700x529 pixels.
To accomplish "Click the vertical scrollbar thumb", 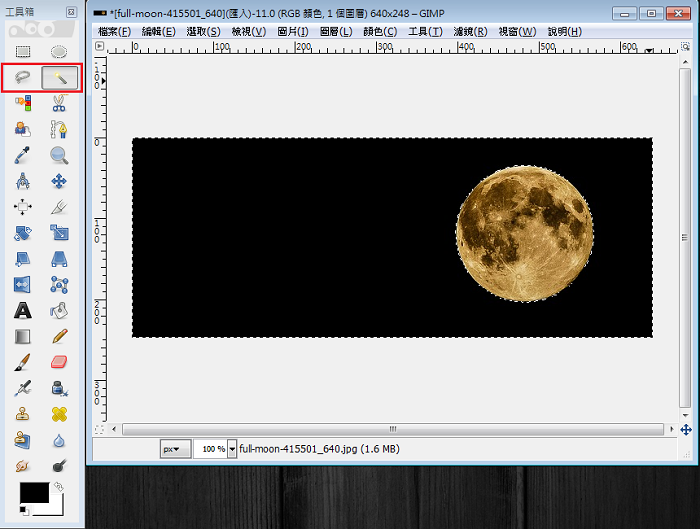I will [x=685, y=237].
